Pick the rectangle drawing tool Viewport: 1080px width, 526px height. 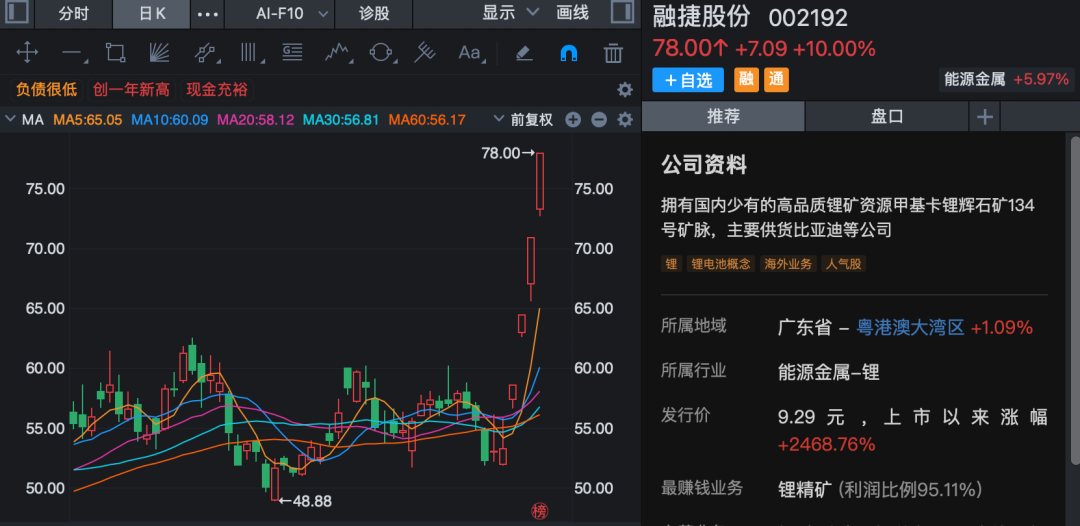(x=115, y=52)
